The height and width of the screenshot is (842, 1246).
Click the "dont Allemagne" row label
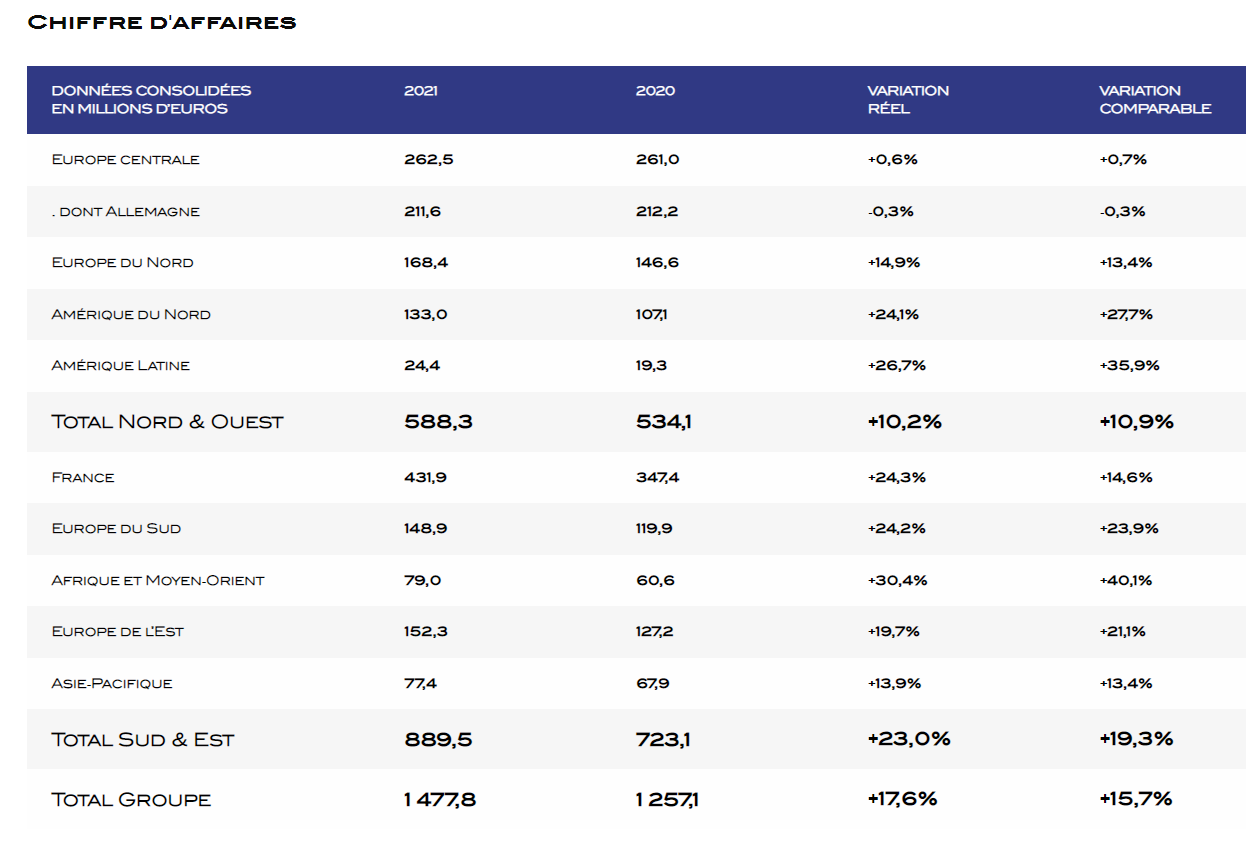[126, 212]
